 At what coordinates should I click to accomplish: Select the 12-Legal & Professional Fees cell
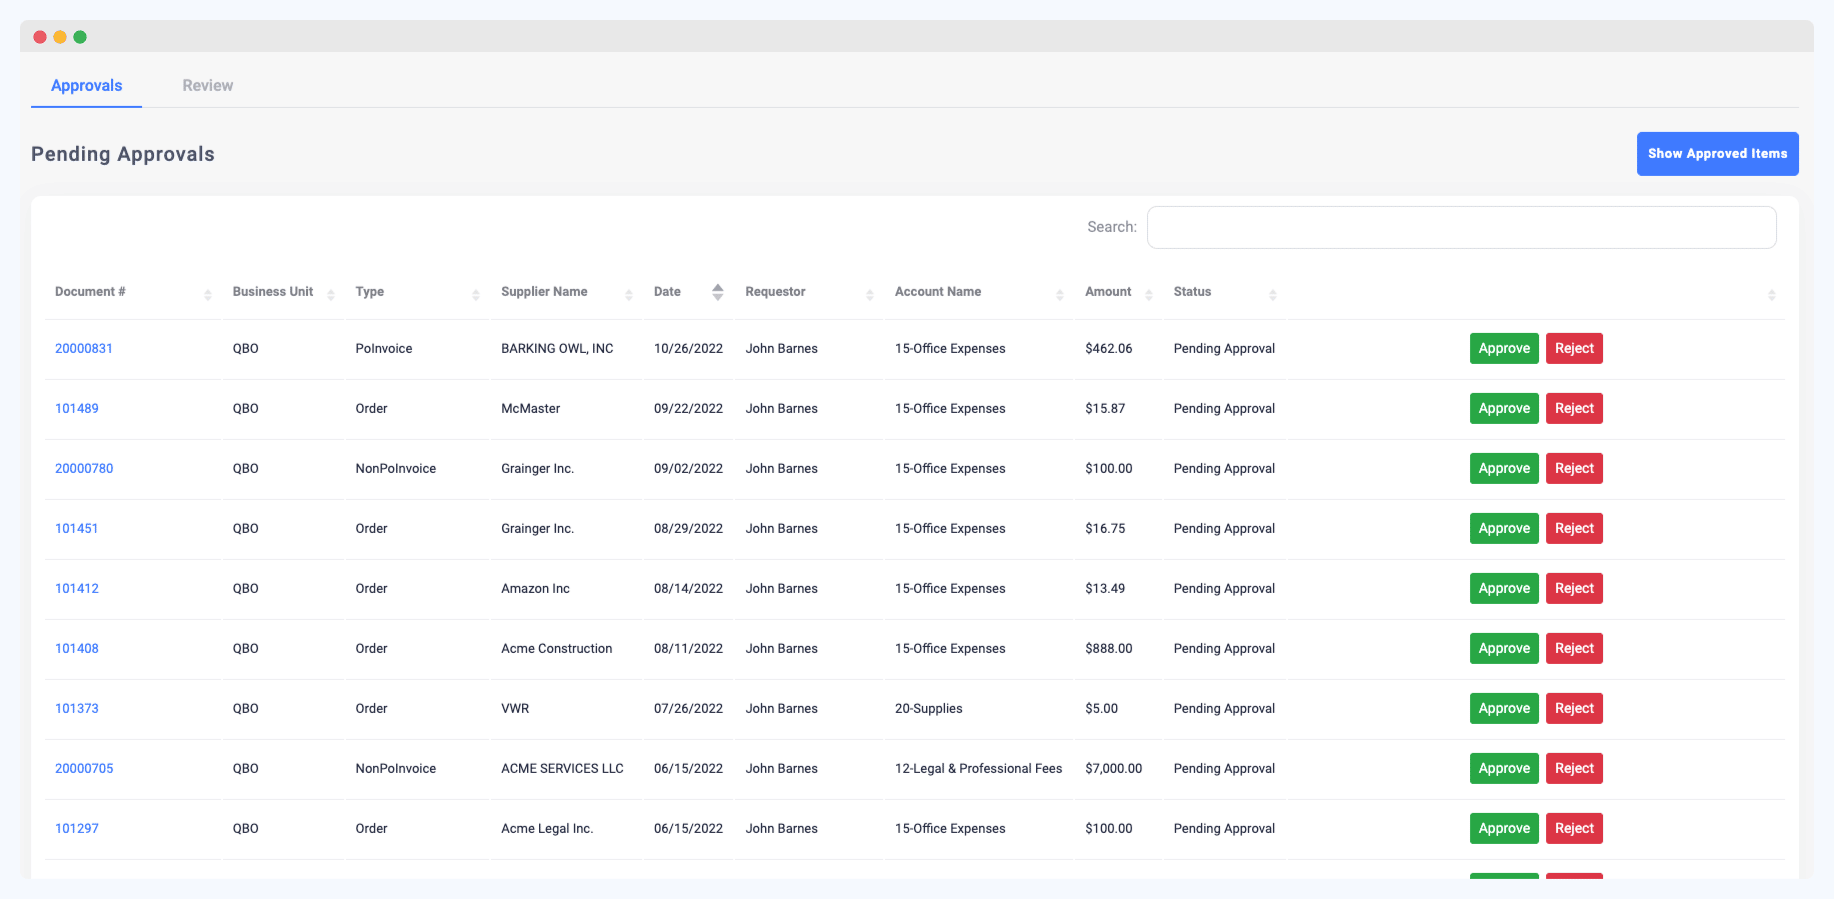click(978, 769)
